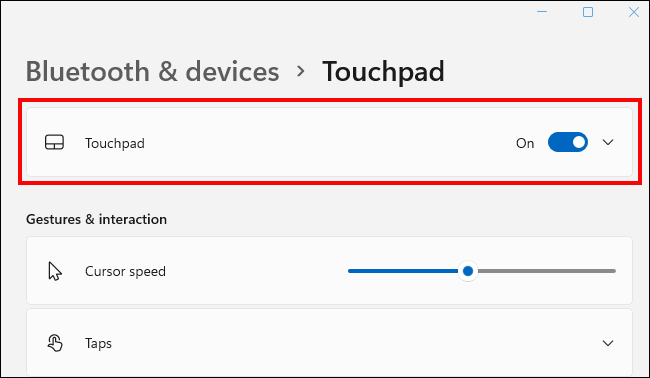Expand the Taps section chevron
Image resolution: width=650 pixels, height=378 pixels.
click(x=608, y=343)
